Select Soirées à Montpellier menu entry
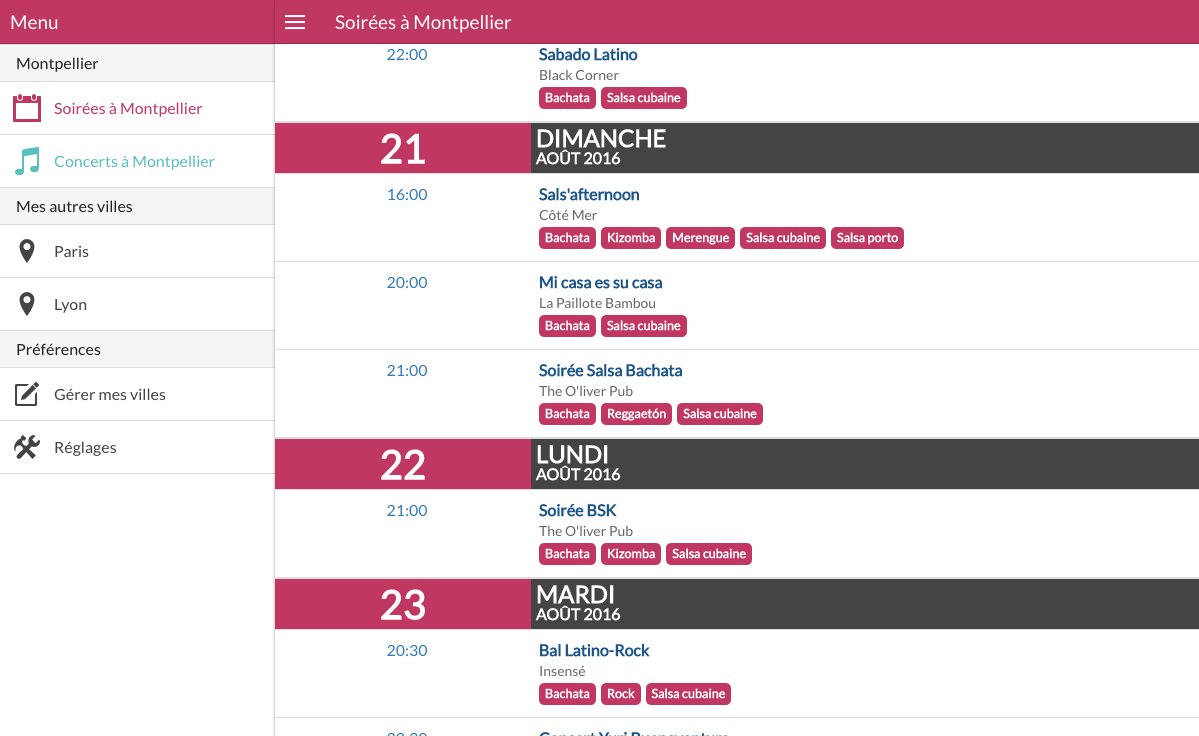The image size is (1199, 736). (128, 108)
